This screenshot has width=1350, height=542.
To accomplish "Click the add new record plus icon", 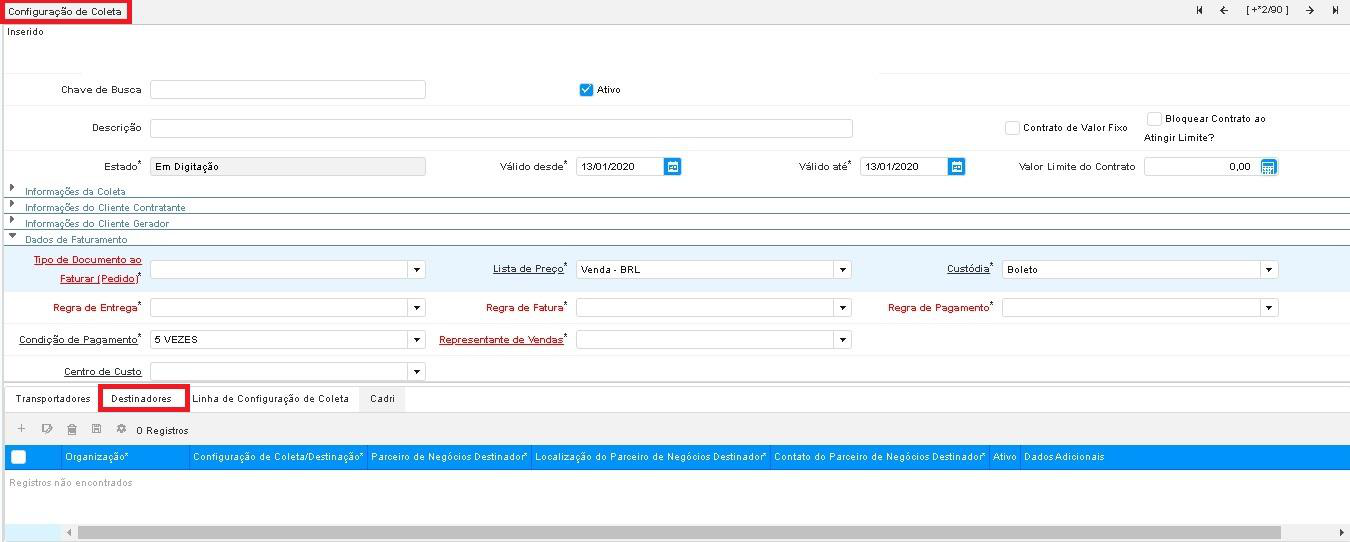I will [x=22, y=429].
